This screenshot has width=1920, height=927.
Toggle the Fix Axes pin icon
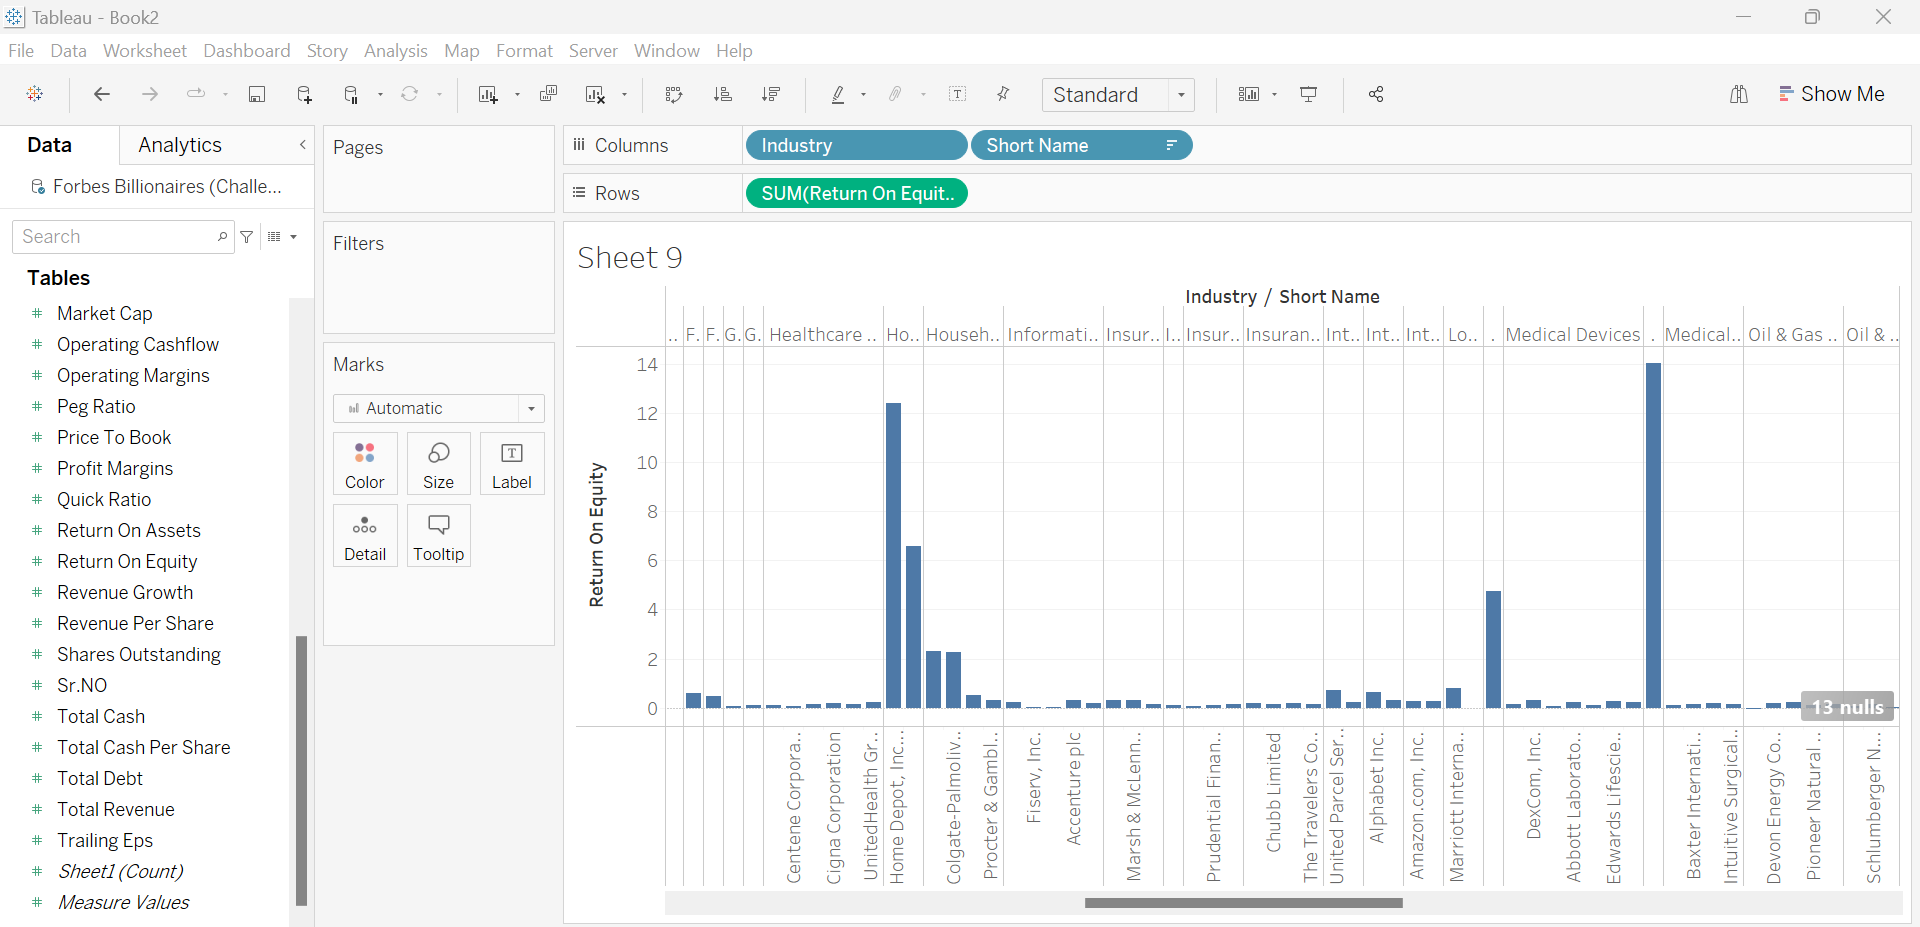(1003, 94)
